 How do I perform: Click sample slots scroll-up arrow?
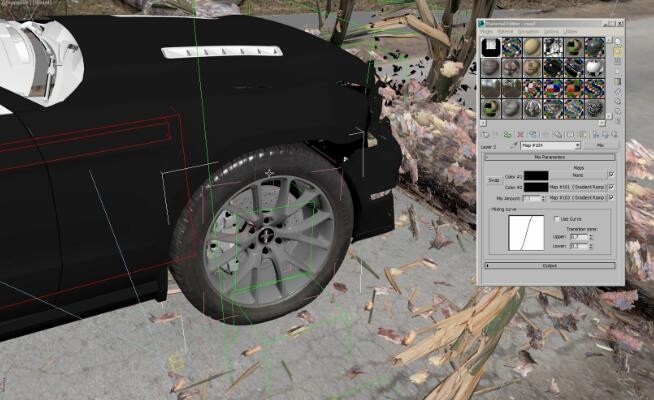pyautogui.click(x=609, y=40)
